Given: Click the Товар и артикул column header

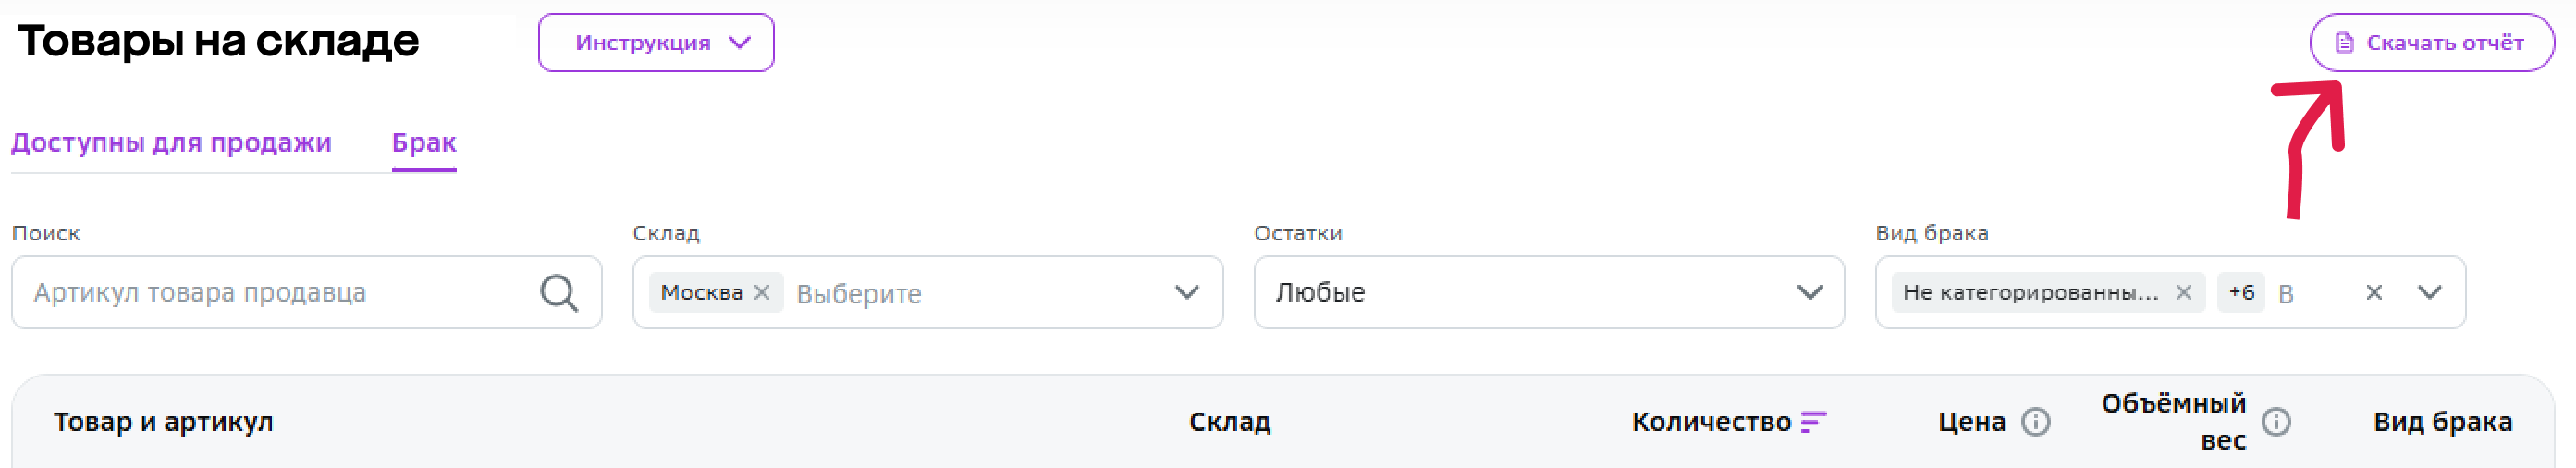Looking at the screenshot, I should pyautogui.click(x=163, y=422).
